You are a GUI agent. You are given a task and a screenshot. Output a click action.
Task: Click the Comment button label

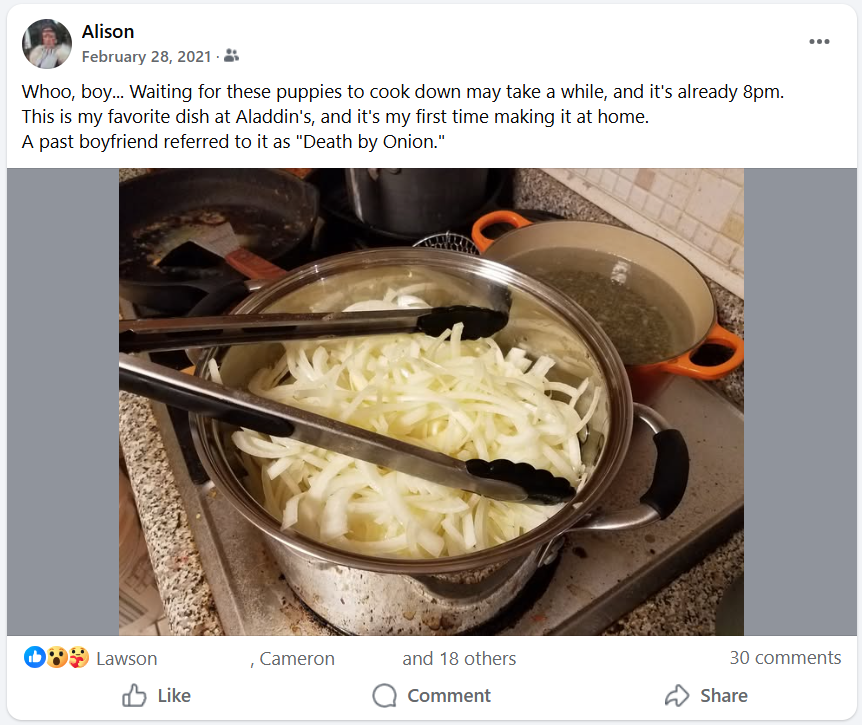(x=449, y=696)
